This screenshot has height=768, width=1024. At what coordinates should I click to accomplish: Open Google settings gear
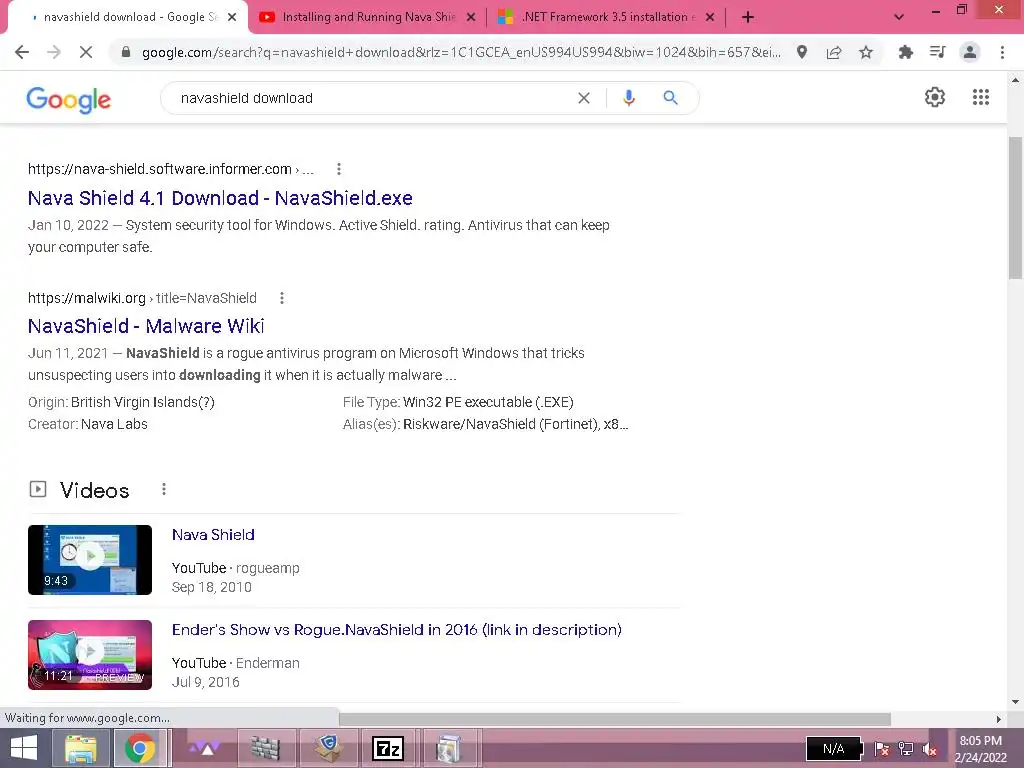pyautogui.click(x=935, y=97)
